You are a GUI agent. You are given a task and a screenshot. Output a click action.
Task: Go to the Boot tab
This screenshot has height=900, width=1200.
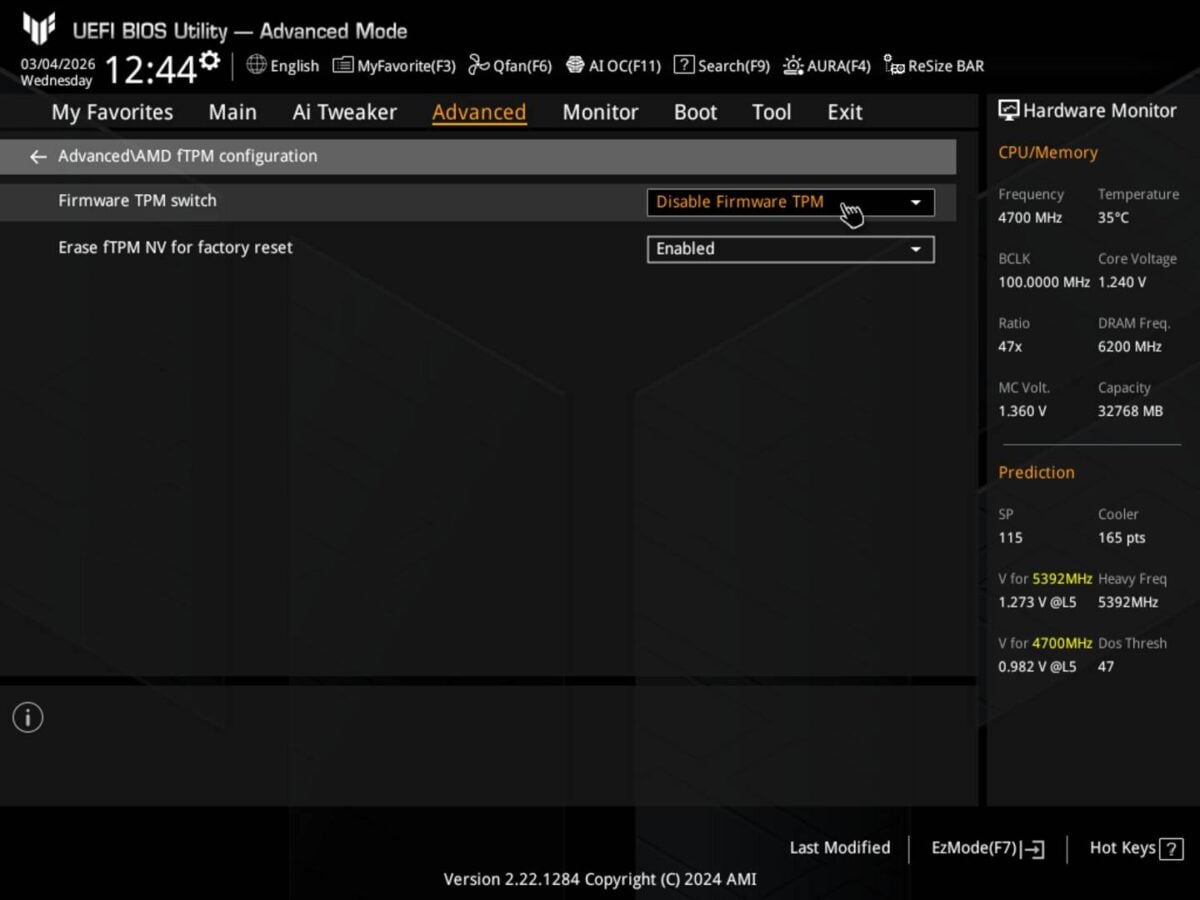click(x=695, y=112)
